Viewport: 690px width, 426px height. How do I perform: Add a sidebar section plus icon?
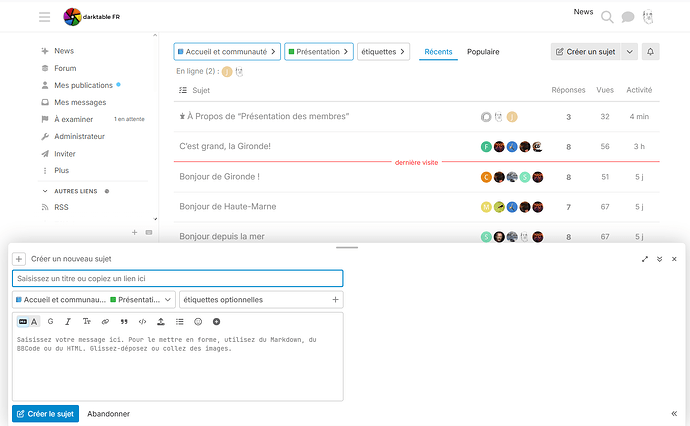135,232
